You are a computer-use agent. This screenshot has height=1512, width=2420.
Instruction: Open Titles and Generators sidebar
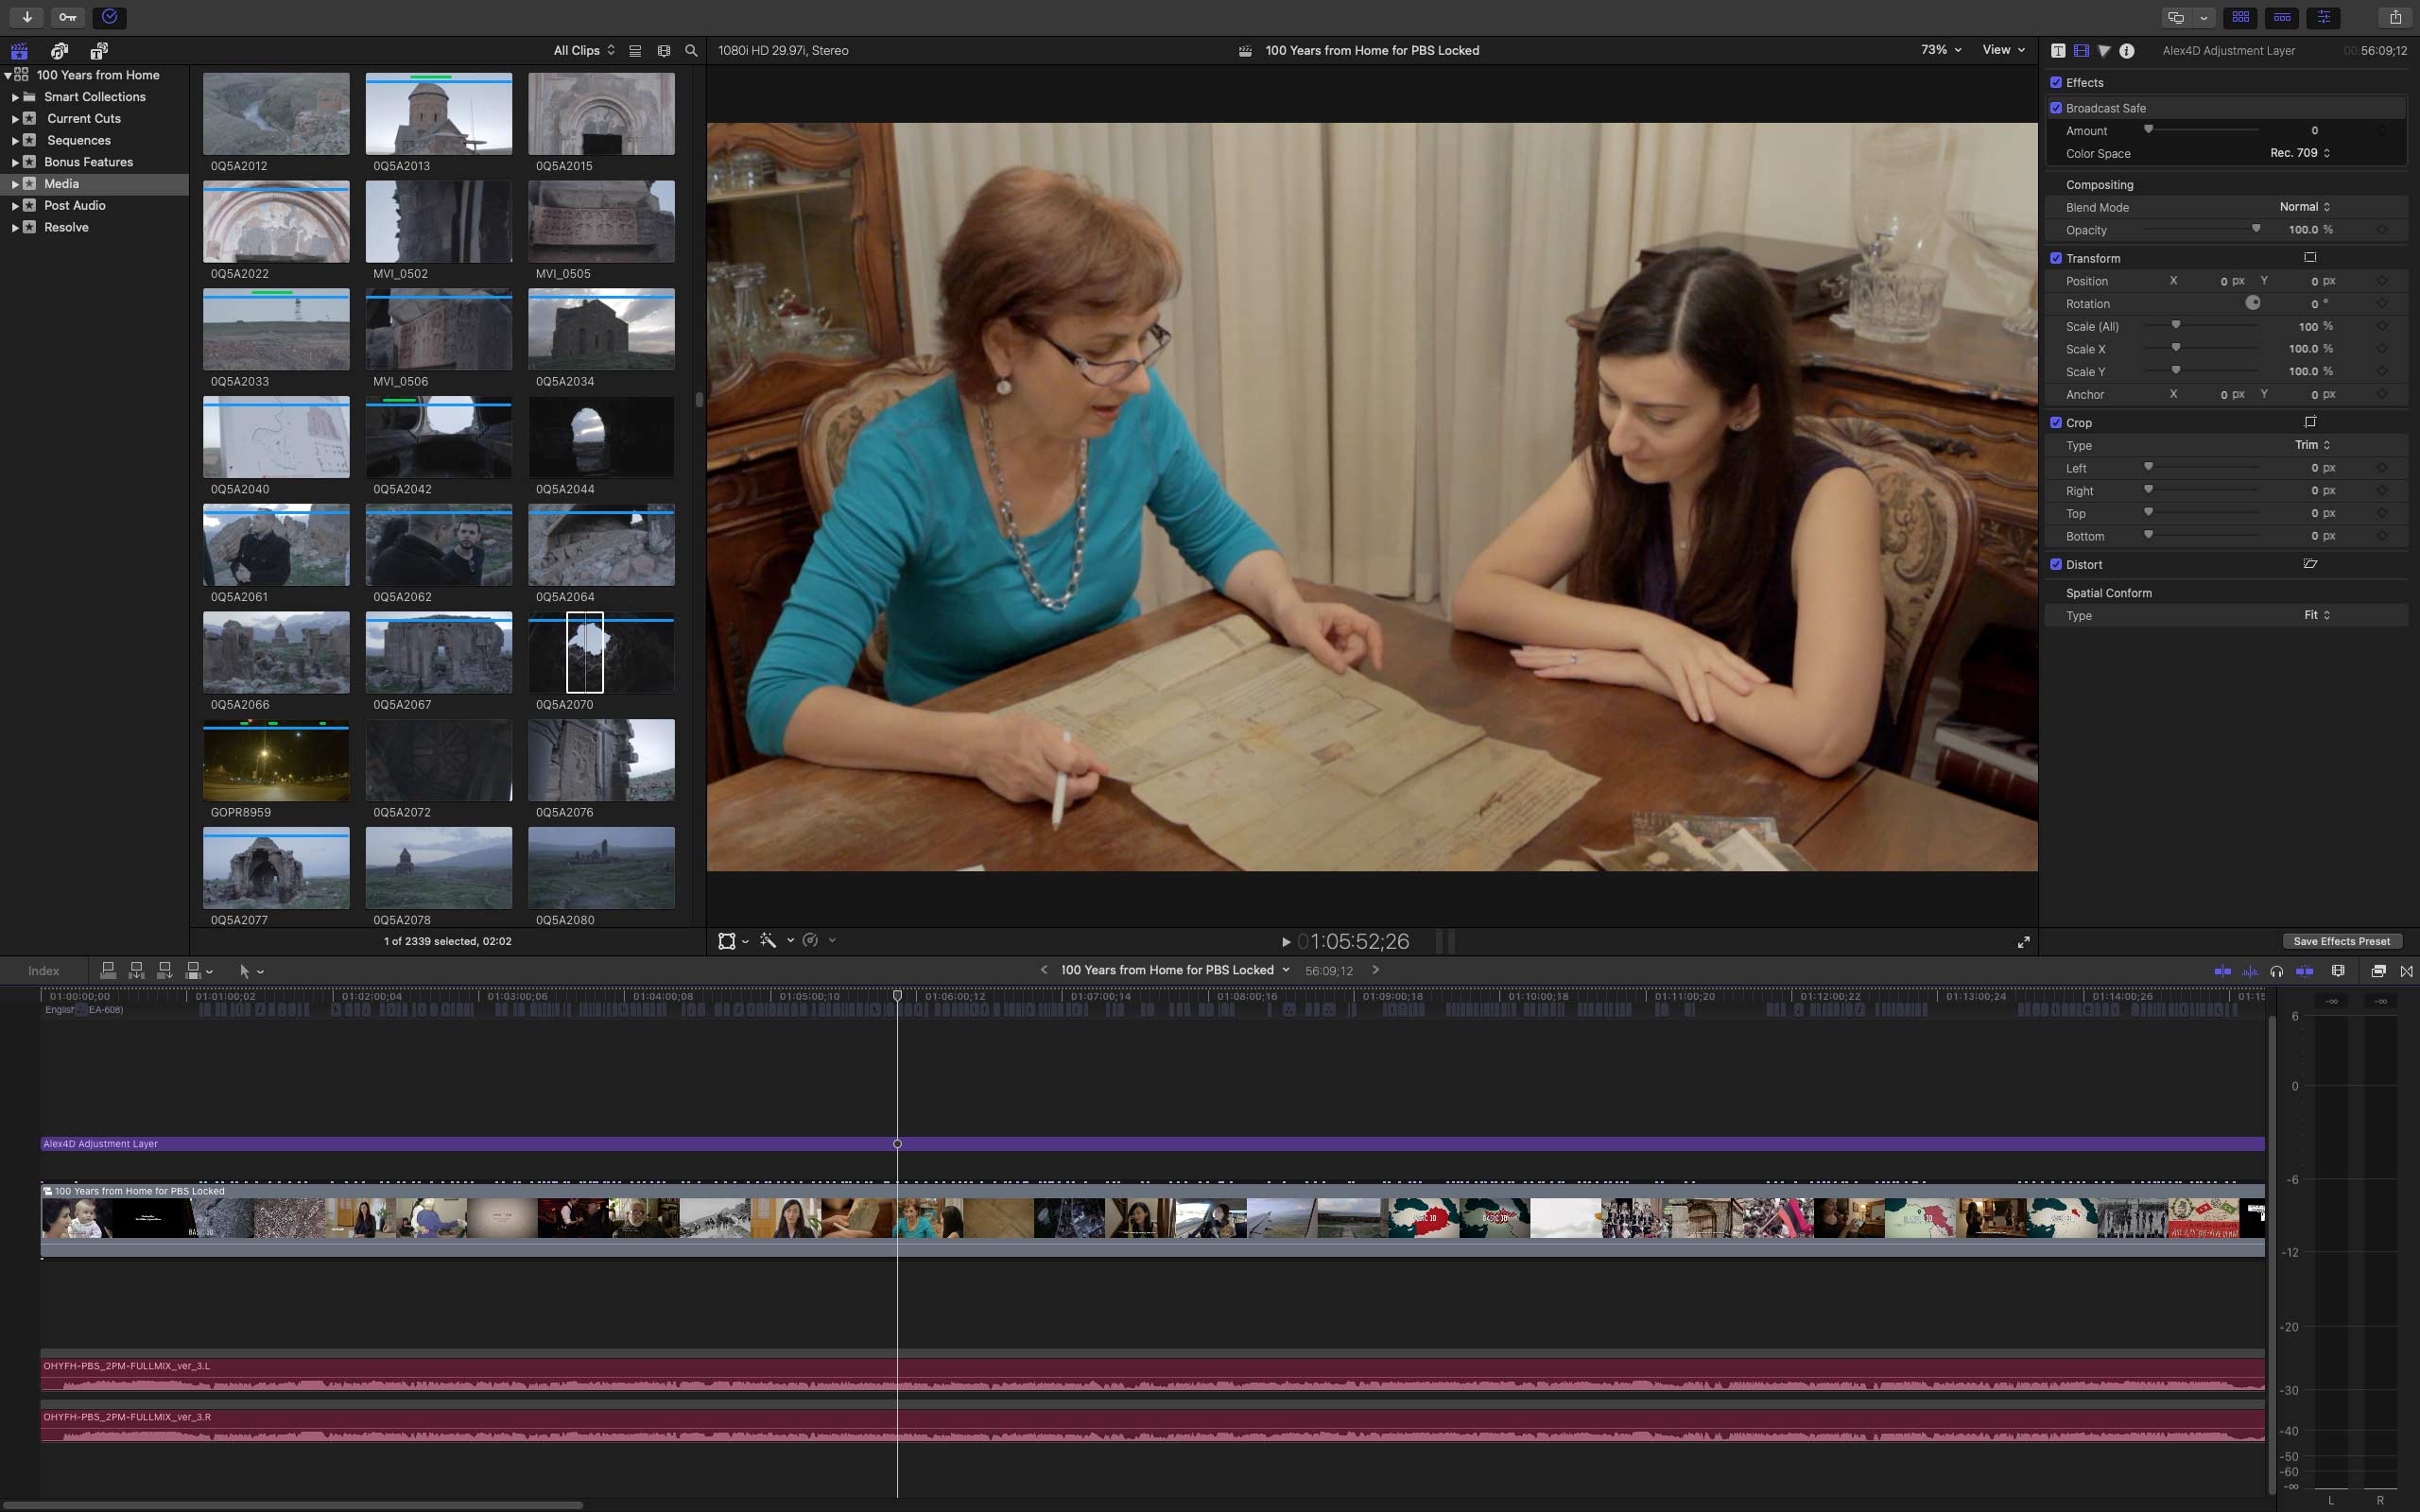[99, 50]
